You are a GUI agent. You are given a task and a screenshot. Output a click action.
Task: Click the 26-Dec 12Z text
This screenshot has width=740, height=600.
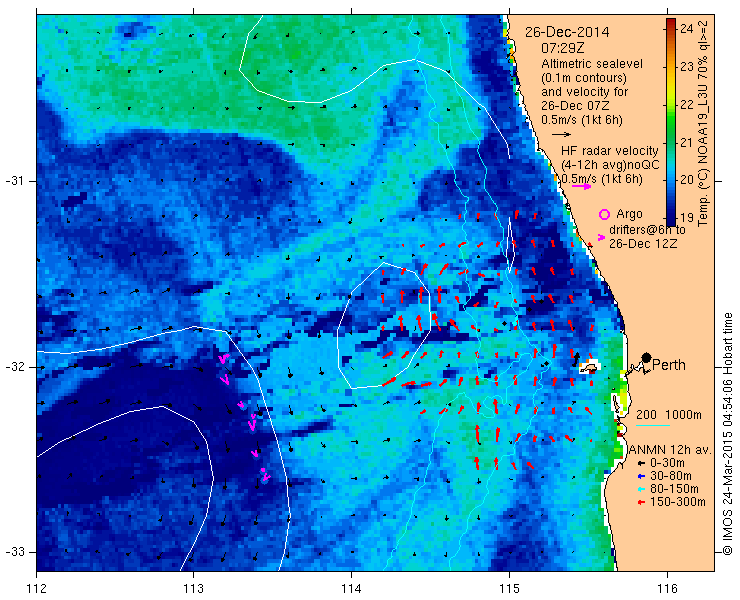coord(643,244)
